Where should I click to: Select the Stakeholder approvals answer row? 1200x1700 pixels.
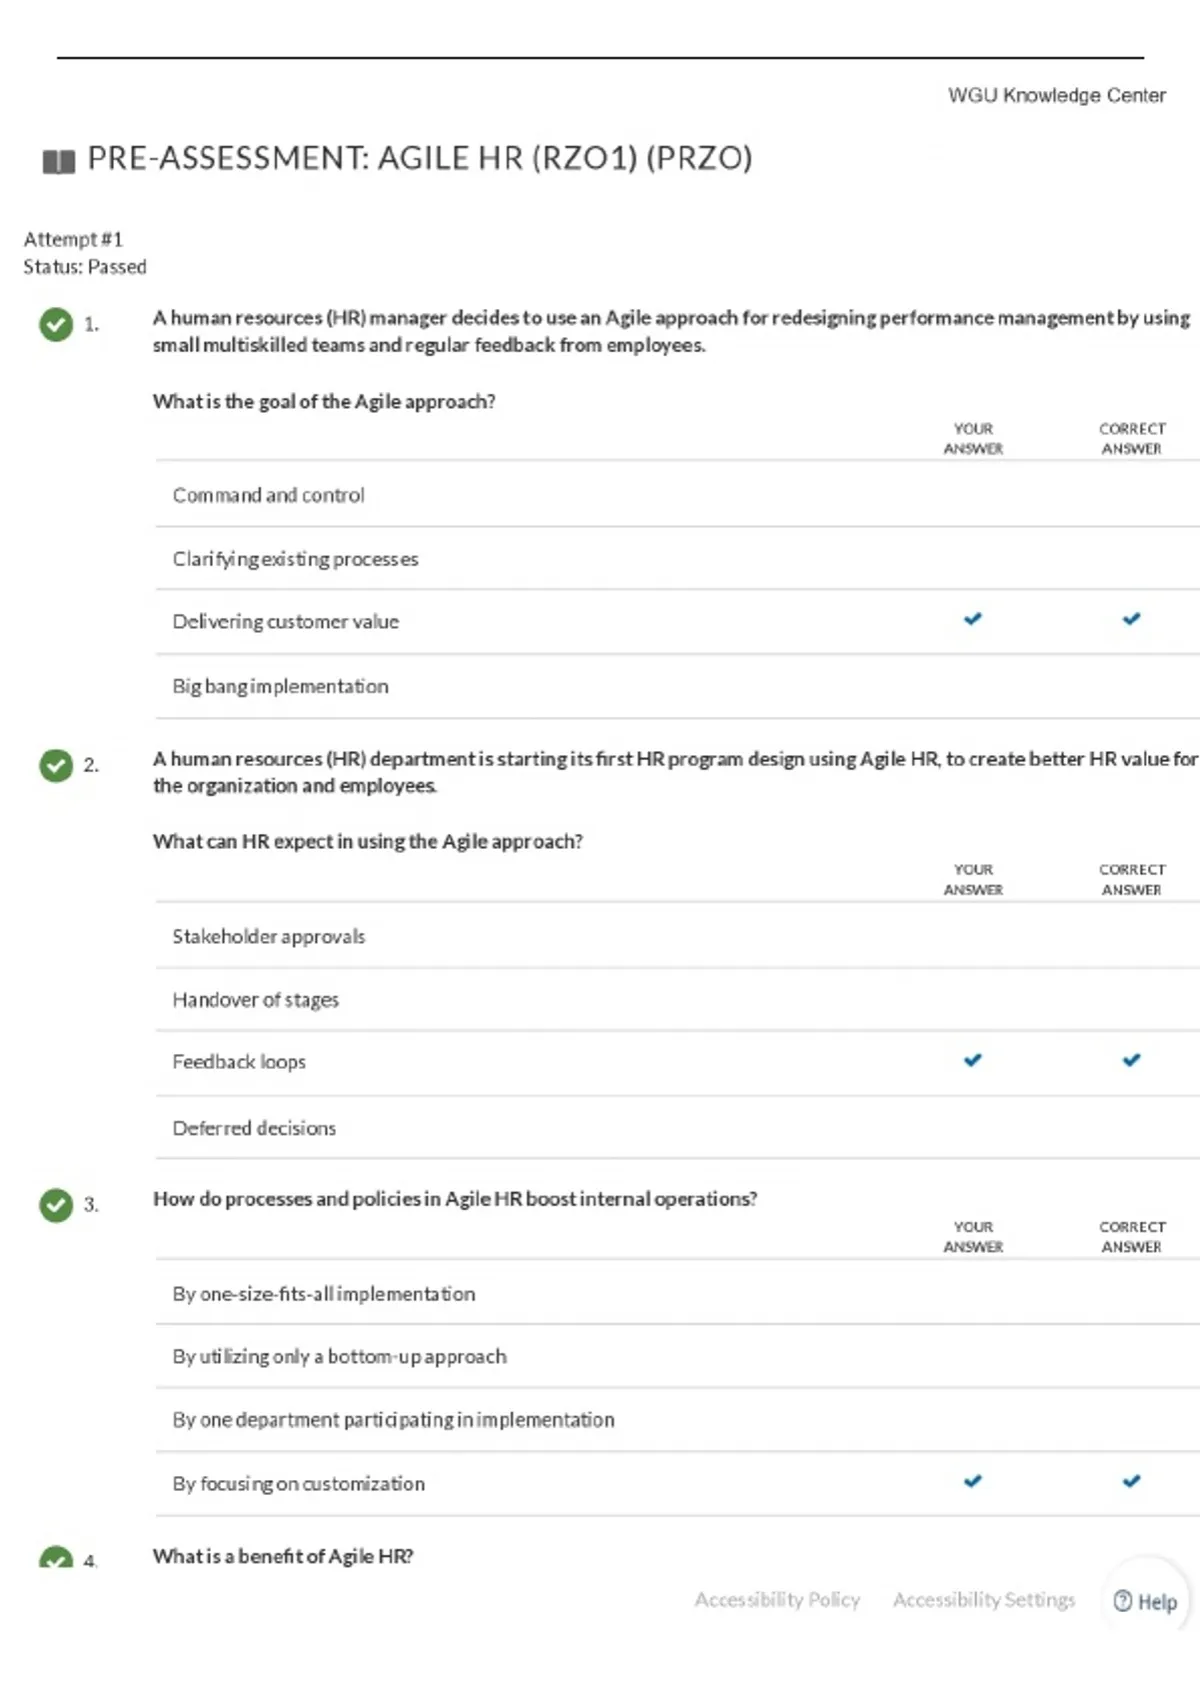point(677,936)
